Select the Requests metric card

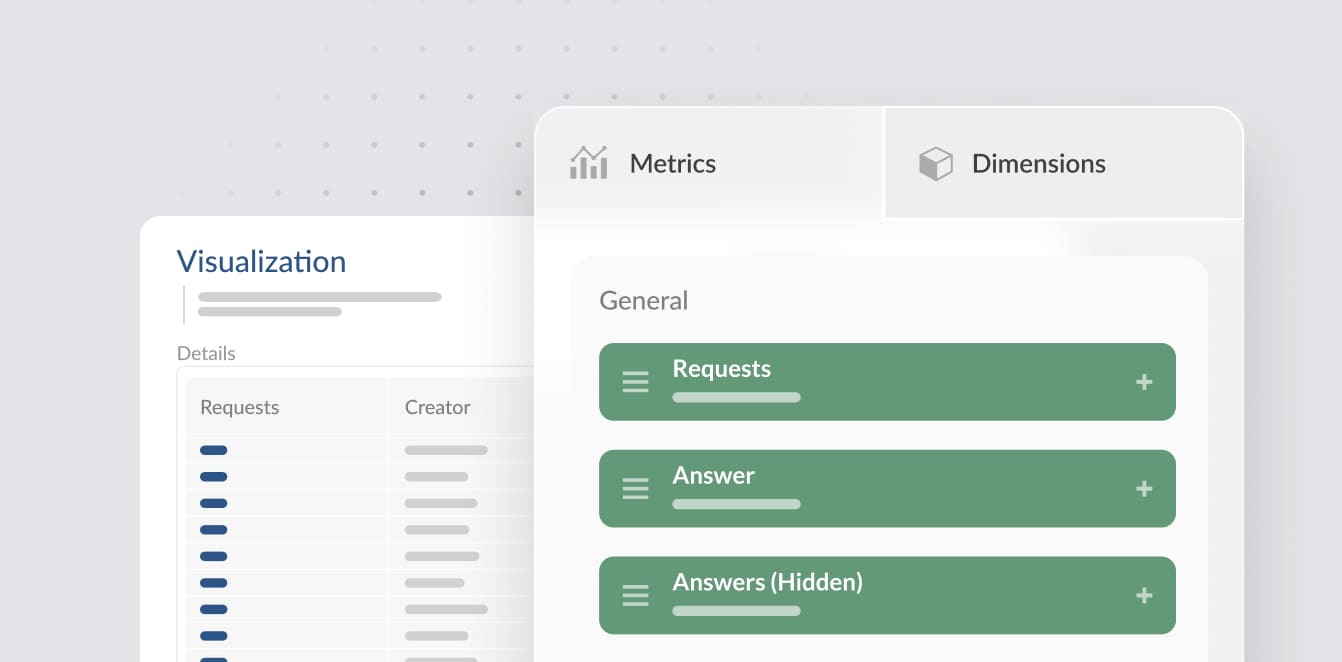(887, 382)
